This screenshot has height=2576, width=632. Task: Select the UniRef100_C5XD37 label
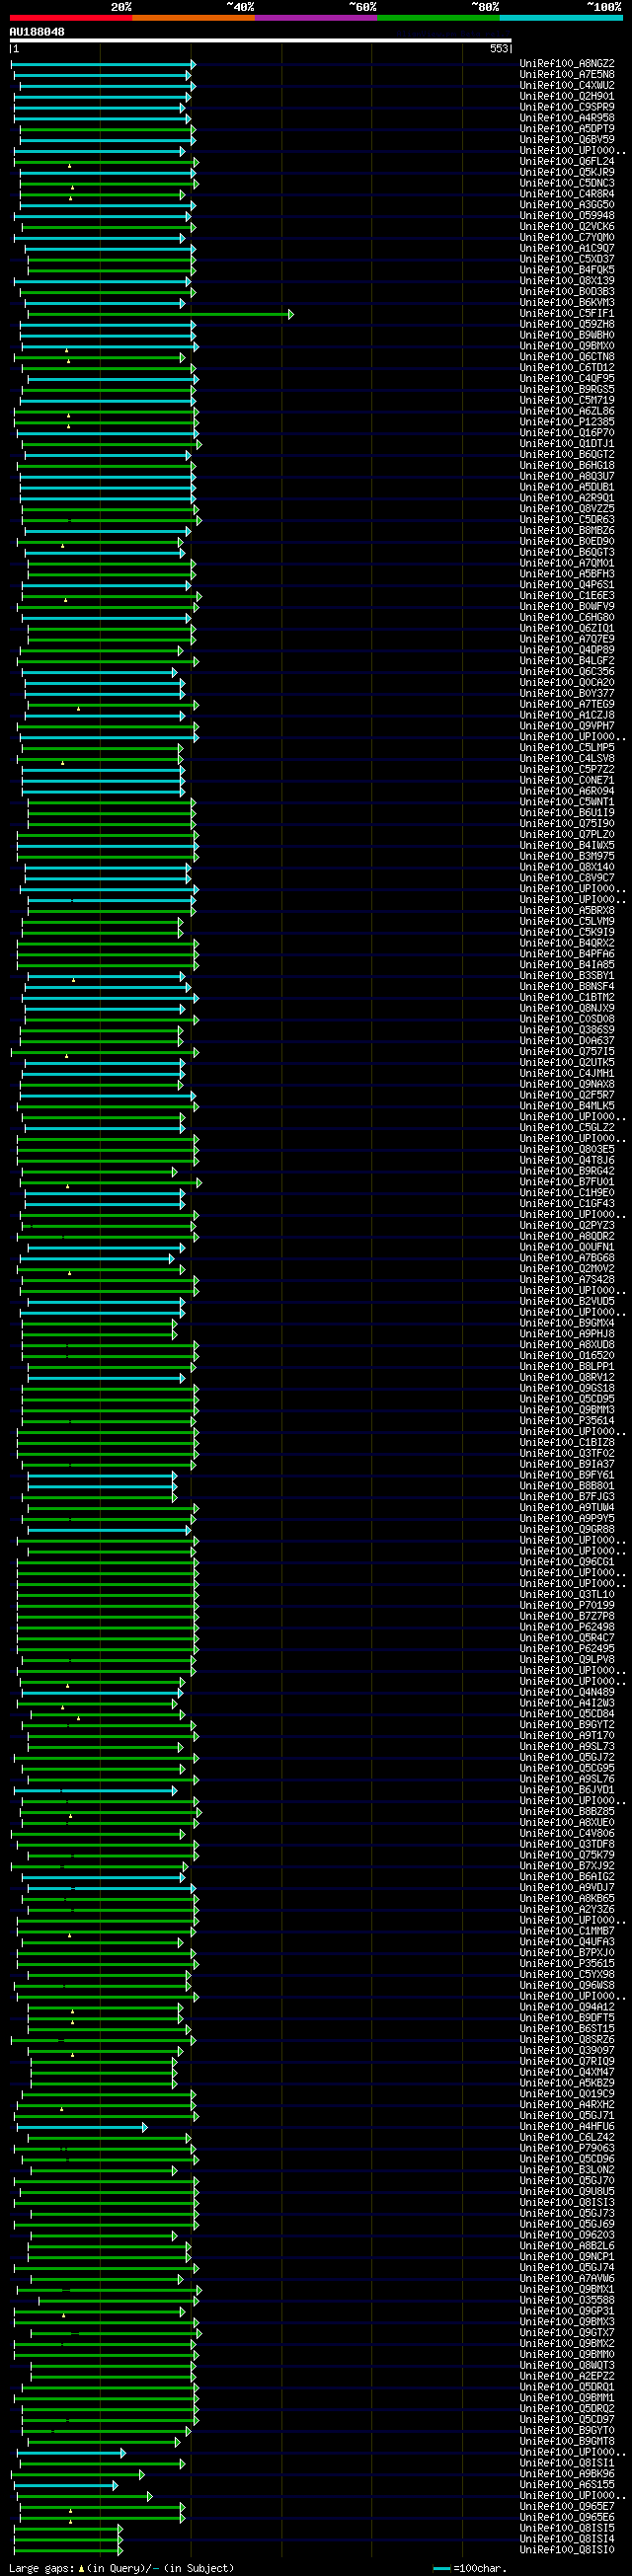pos(567,259)
